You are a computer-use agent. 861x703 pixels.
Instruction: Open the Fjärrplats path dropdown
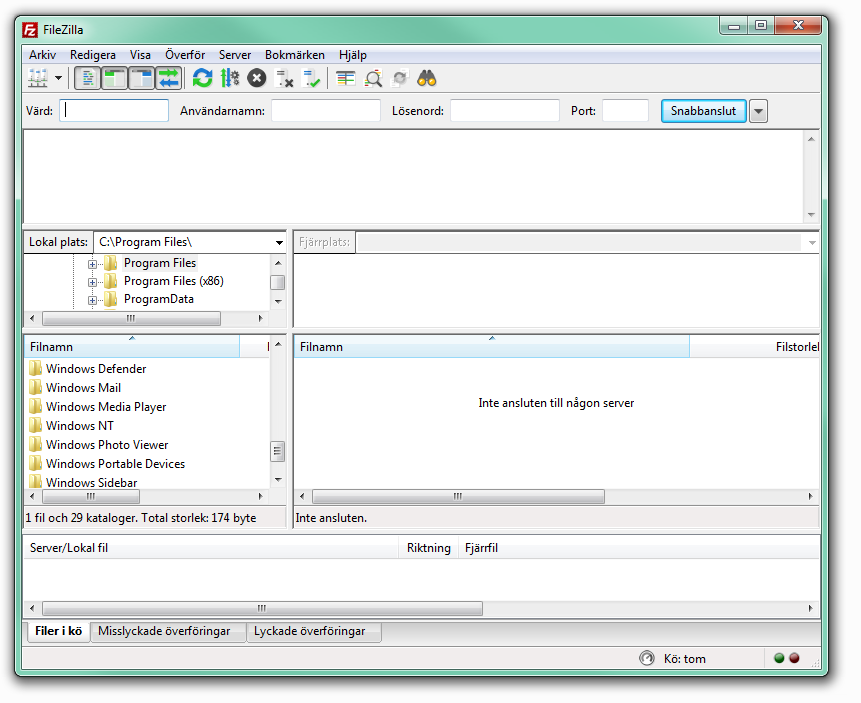pos(812,242)
